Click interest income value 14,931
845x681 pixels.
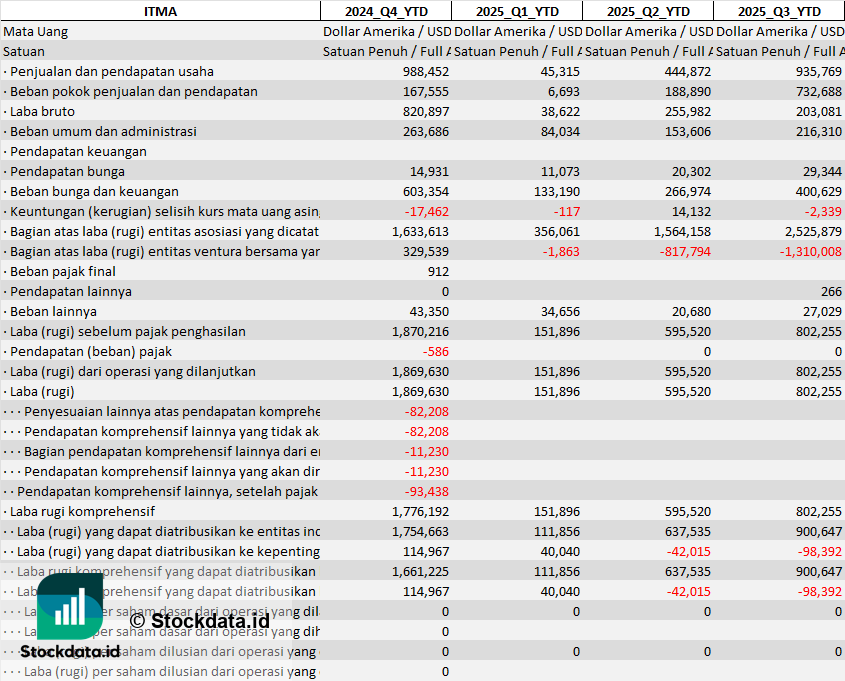[429, 171]
